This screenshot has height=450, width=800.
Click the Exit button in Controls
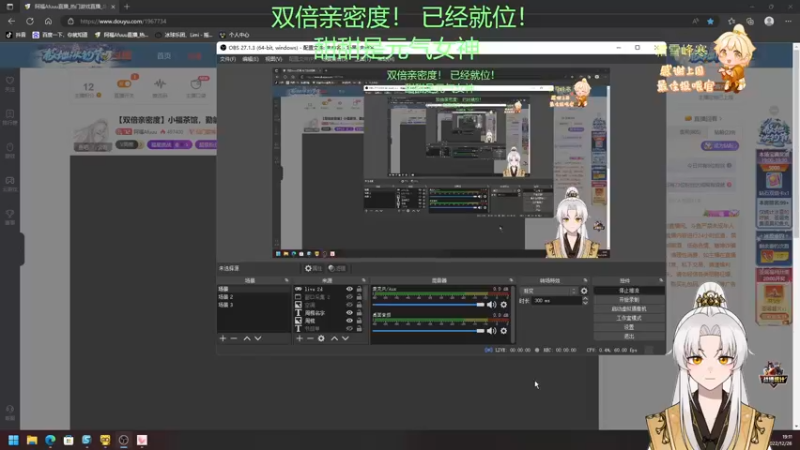coord(629,336)
